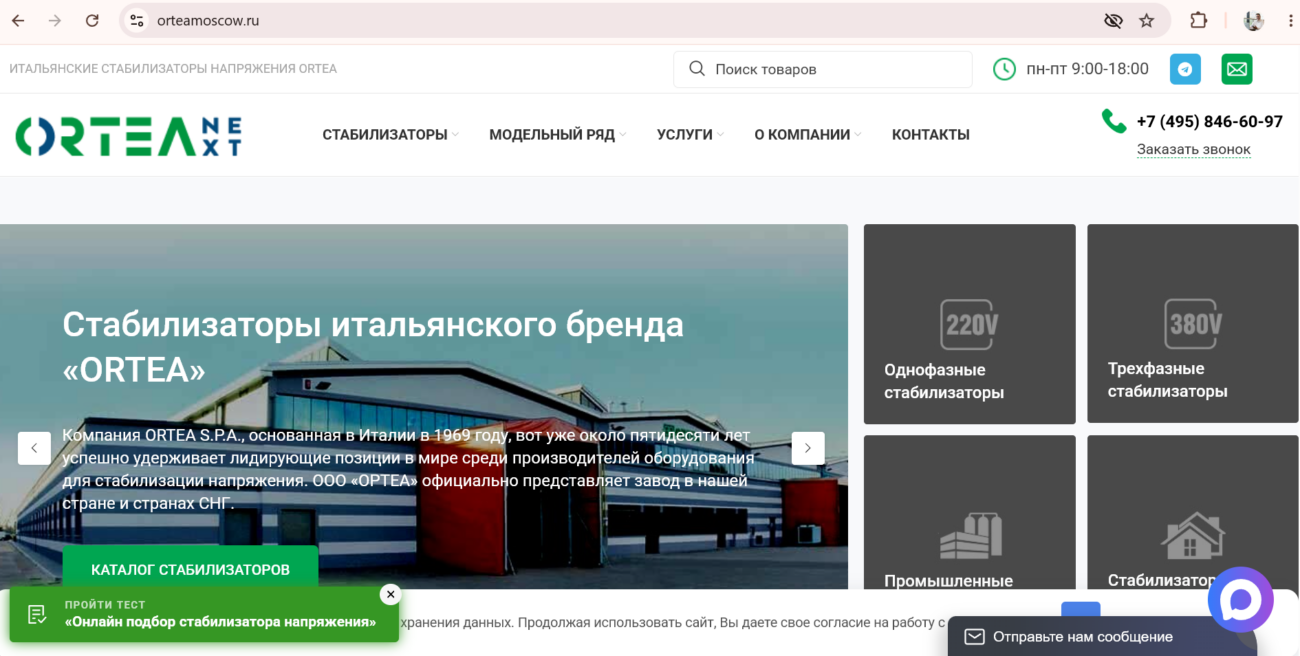Open the Модельный ряд menu
The width and height of the screenshot is (1300, 656).
(x=552, y=134)
